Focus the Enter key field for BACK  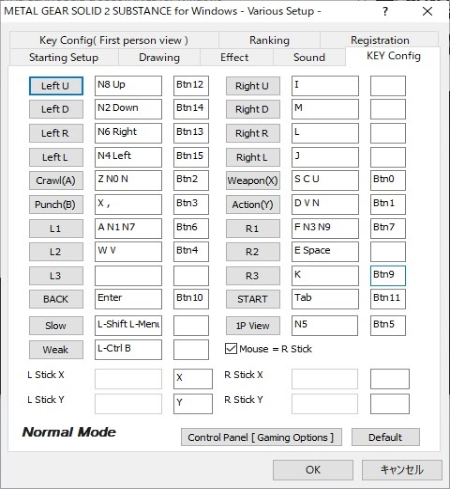pyautogui.click(x=128, y=299)
